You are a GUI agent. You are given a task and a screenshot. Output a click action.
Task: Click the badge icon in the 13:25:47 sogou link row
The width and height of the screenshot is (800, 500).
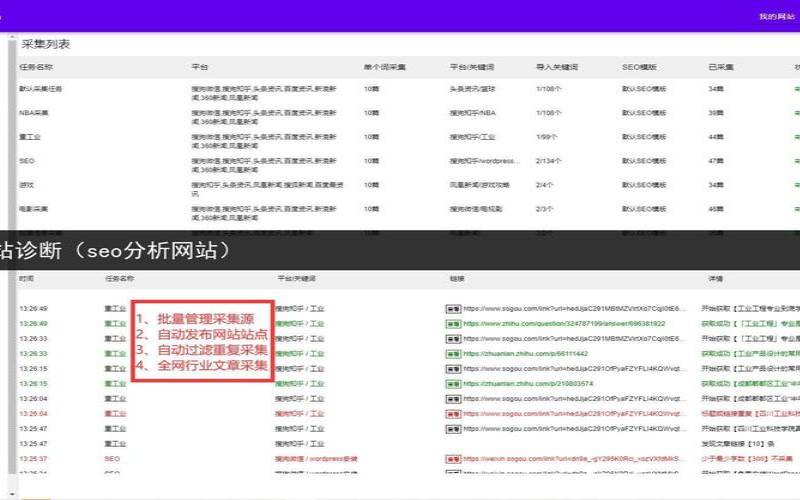click(453, 429)
